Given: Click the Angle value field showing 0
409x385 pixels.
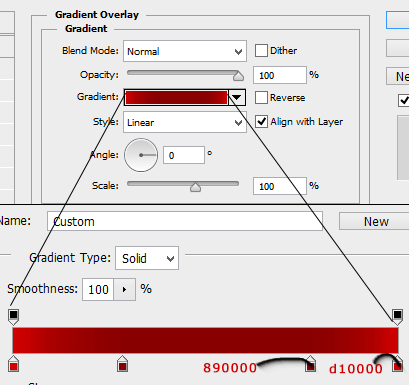Looking at the screenshot, I should coord(184,155).
